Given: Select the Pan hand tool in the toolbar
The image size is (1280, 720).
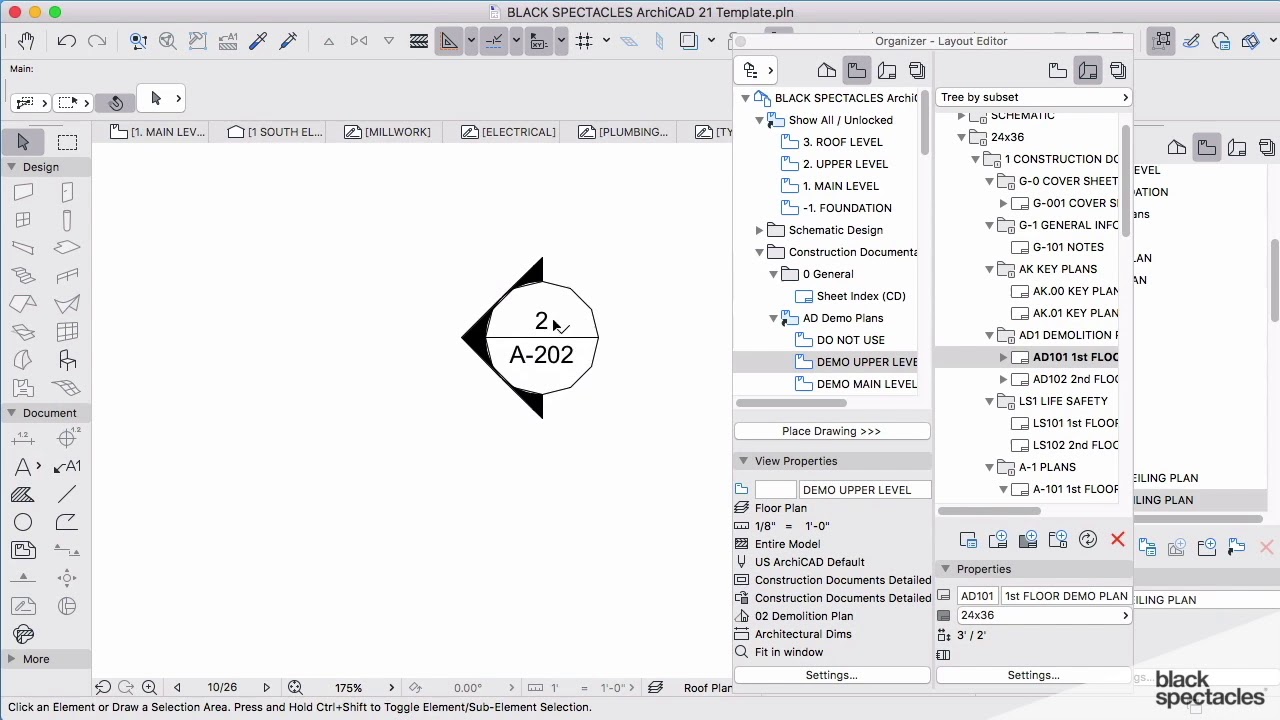Looking at the screenshot, I should [26, 41].
